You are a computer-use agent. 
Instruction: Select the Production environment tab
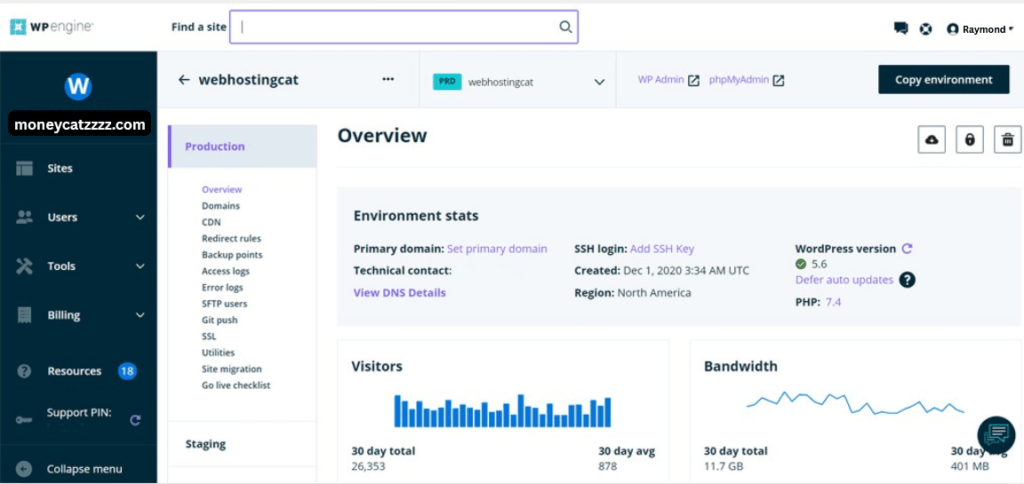pyautogui.click(x=242, y=146)
